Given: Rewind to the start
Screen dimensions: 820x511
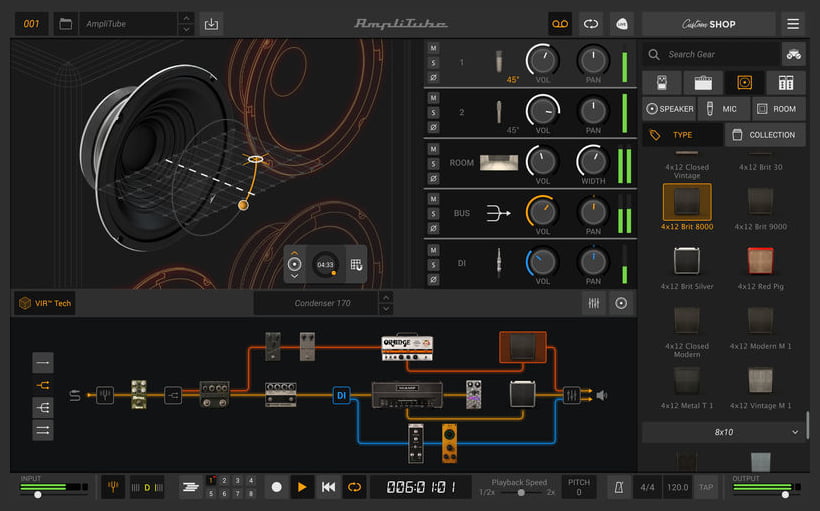Looking at the screenshot, I should click(328, 487).
